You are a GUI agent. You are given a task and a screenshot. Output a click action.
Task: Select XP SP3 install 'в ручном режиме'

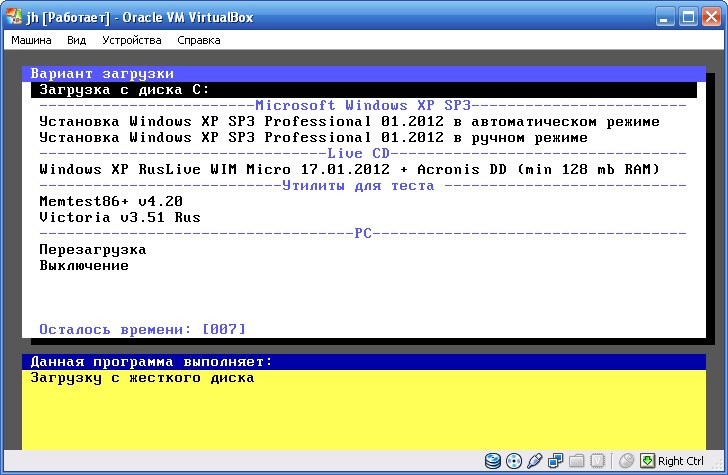pyautogui.click(x=313, y=137)
